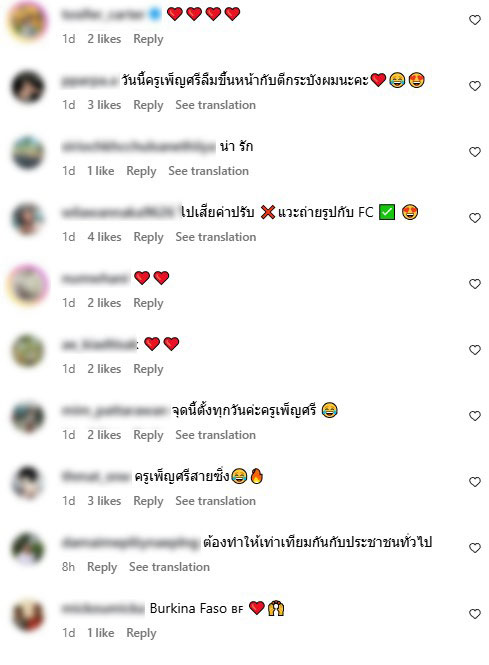This screenshot has height=665, width=489.
Task: View the 4 likes on FC comment
Action: coord(104,237)
